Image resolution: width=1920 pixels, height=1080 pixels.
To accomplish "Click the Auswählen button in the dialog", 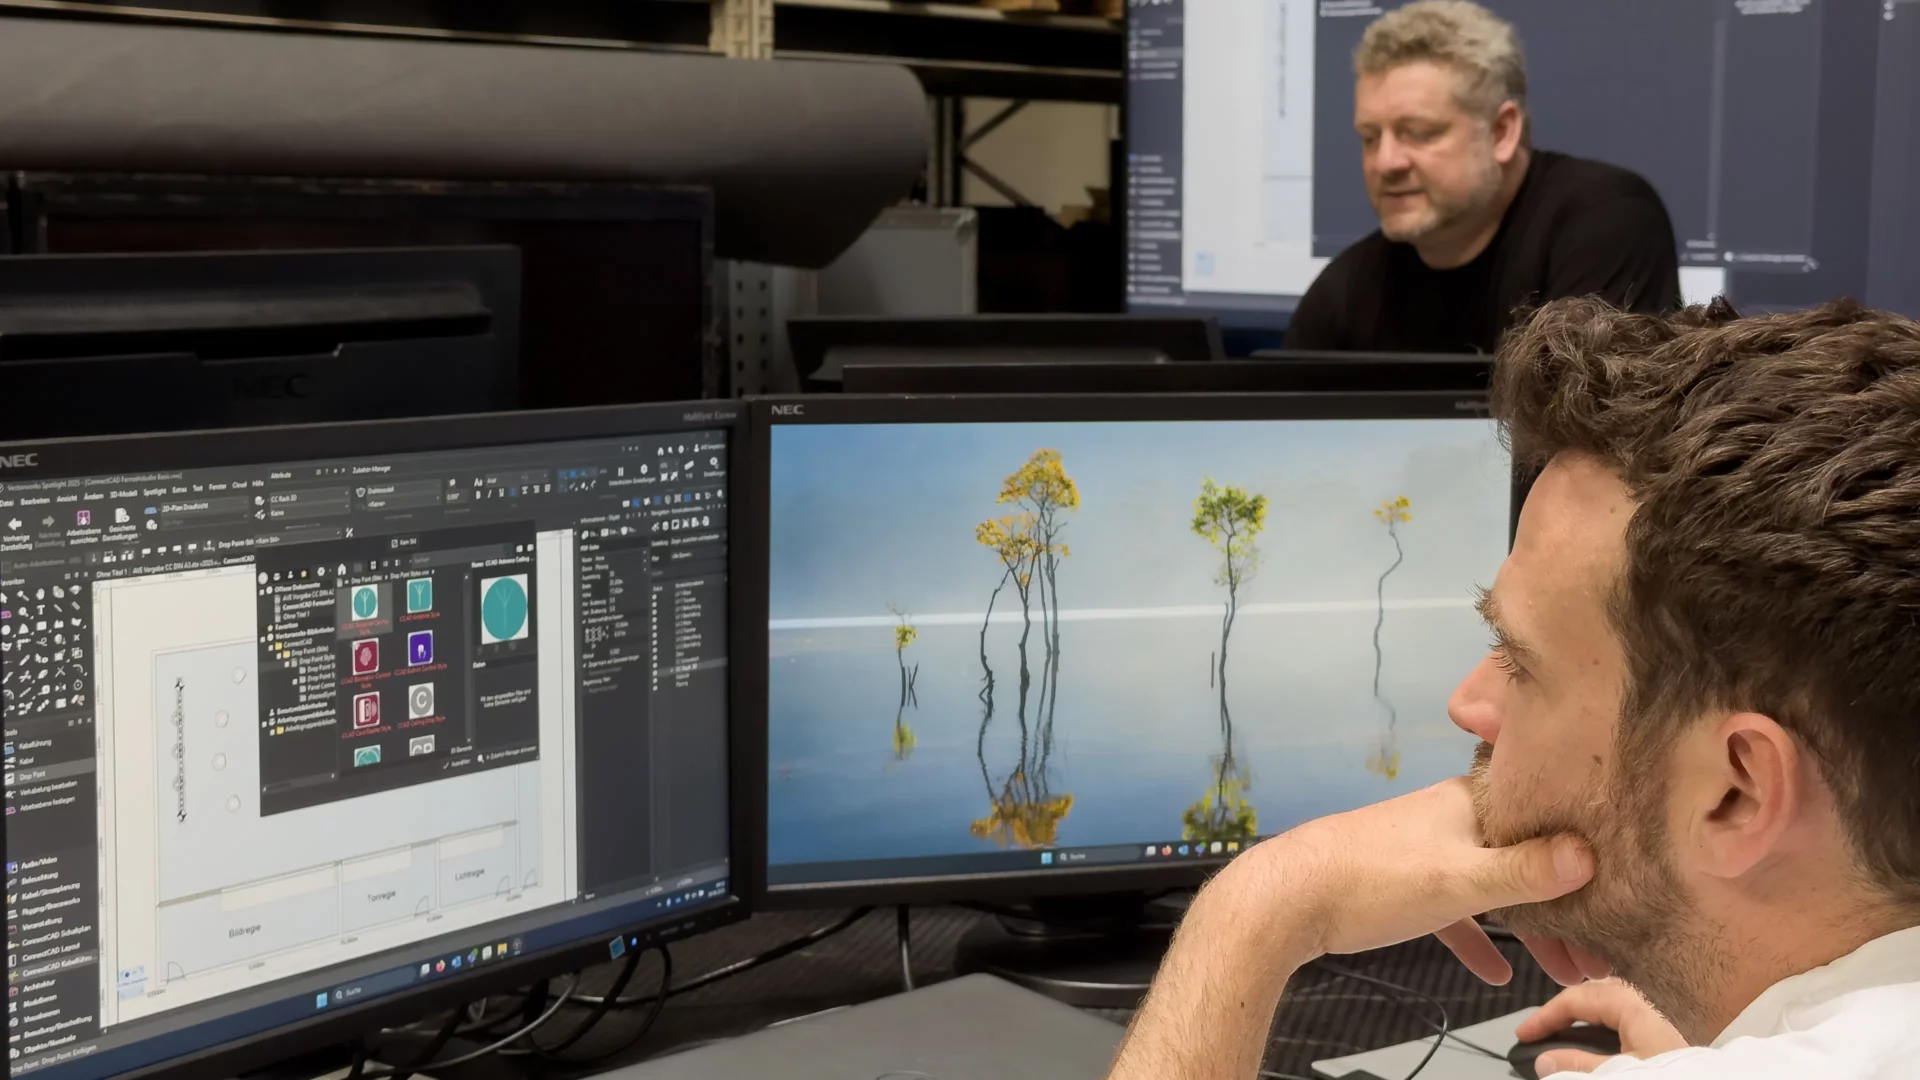I will click(458, 762).
